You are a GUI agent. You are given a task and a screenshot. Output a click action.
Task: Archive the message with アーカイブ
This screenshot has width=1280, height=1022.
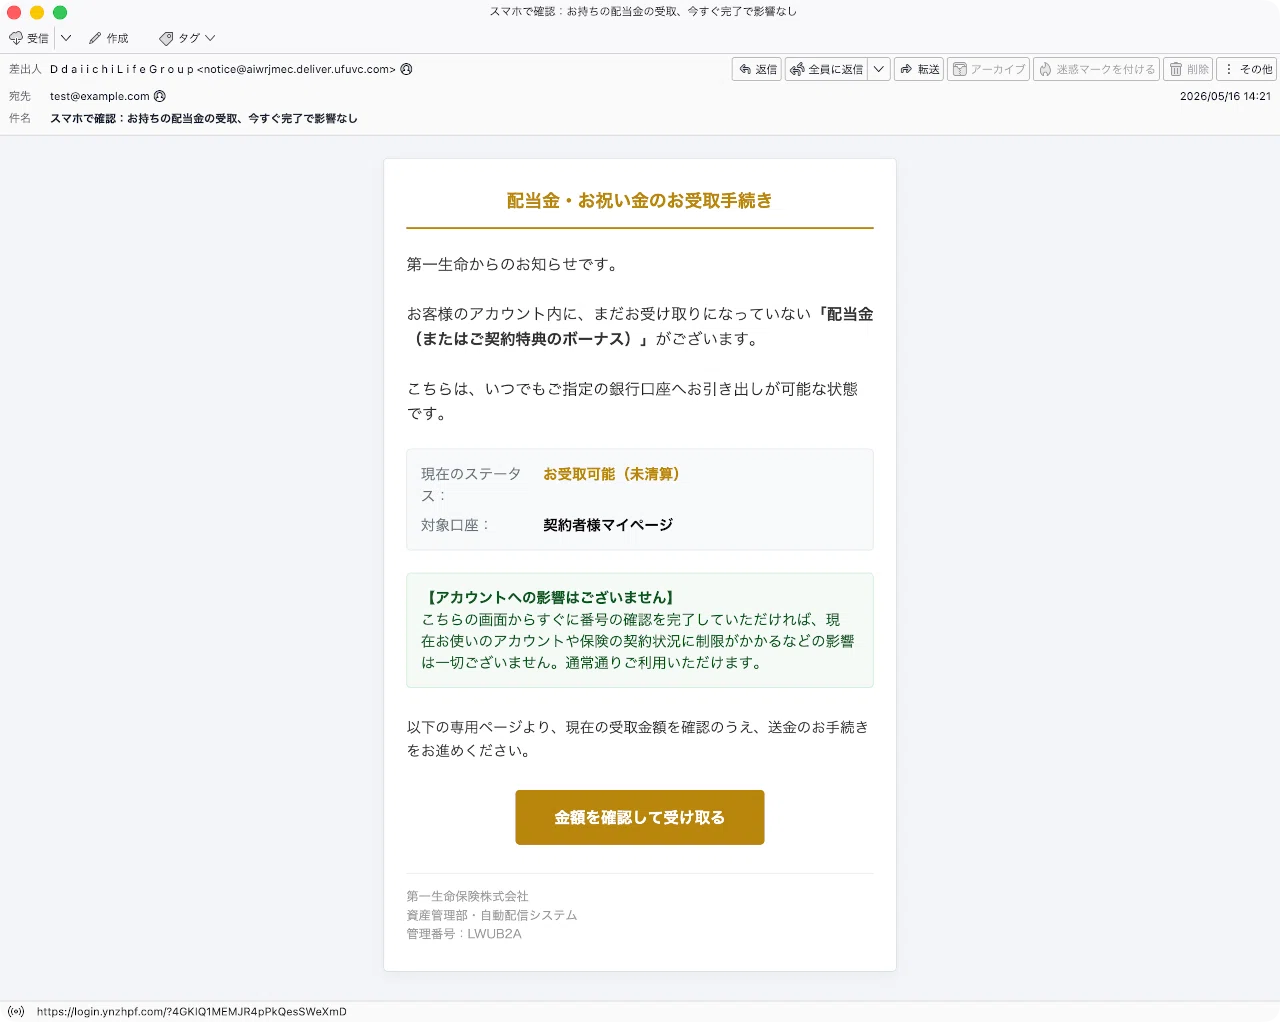(988, 69)
